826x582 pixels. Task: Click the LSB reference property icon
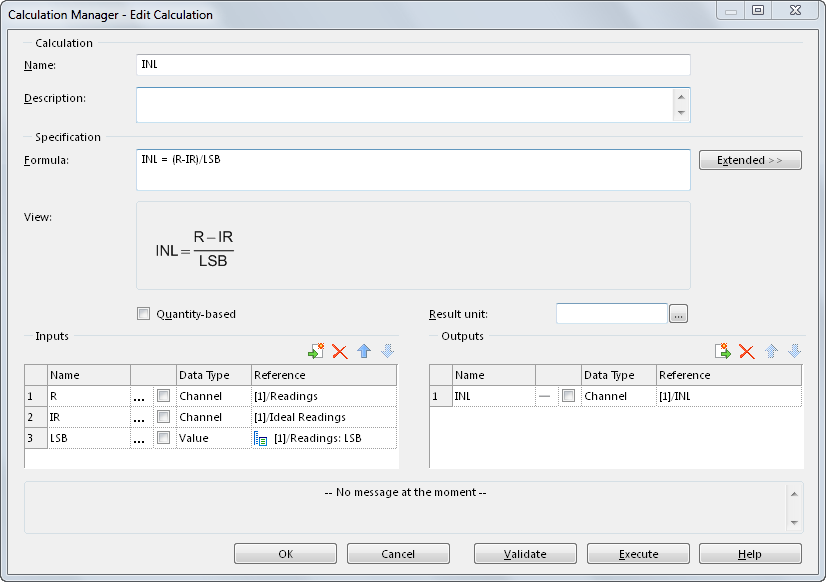261,438
